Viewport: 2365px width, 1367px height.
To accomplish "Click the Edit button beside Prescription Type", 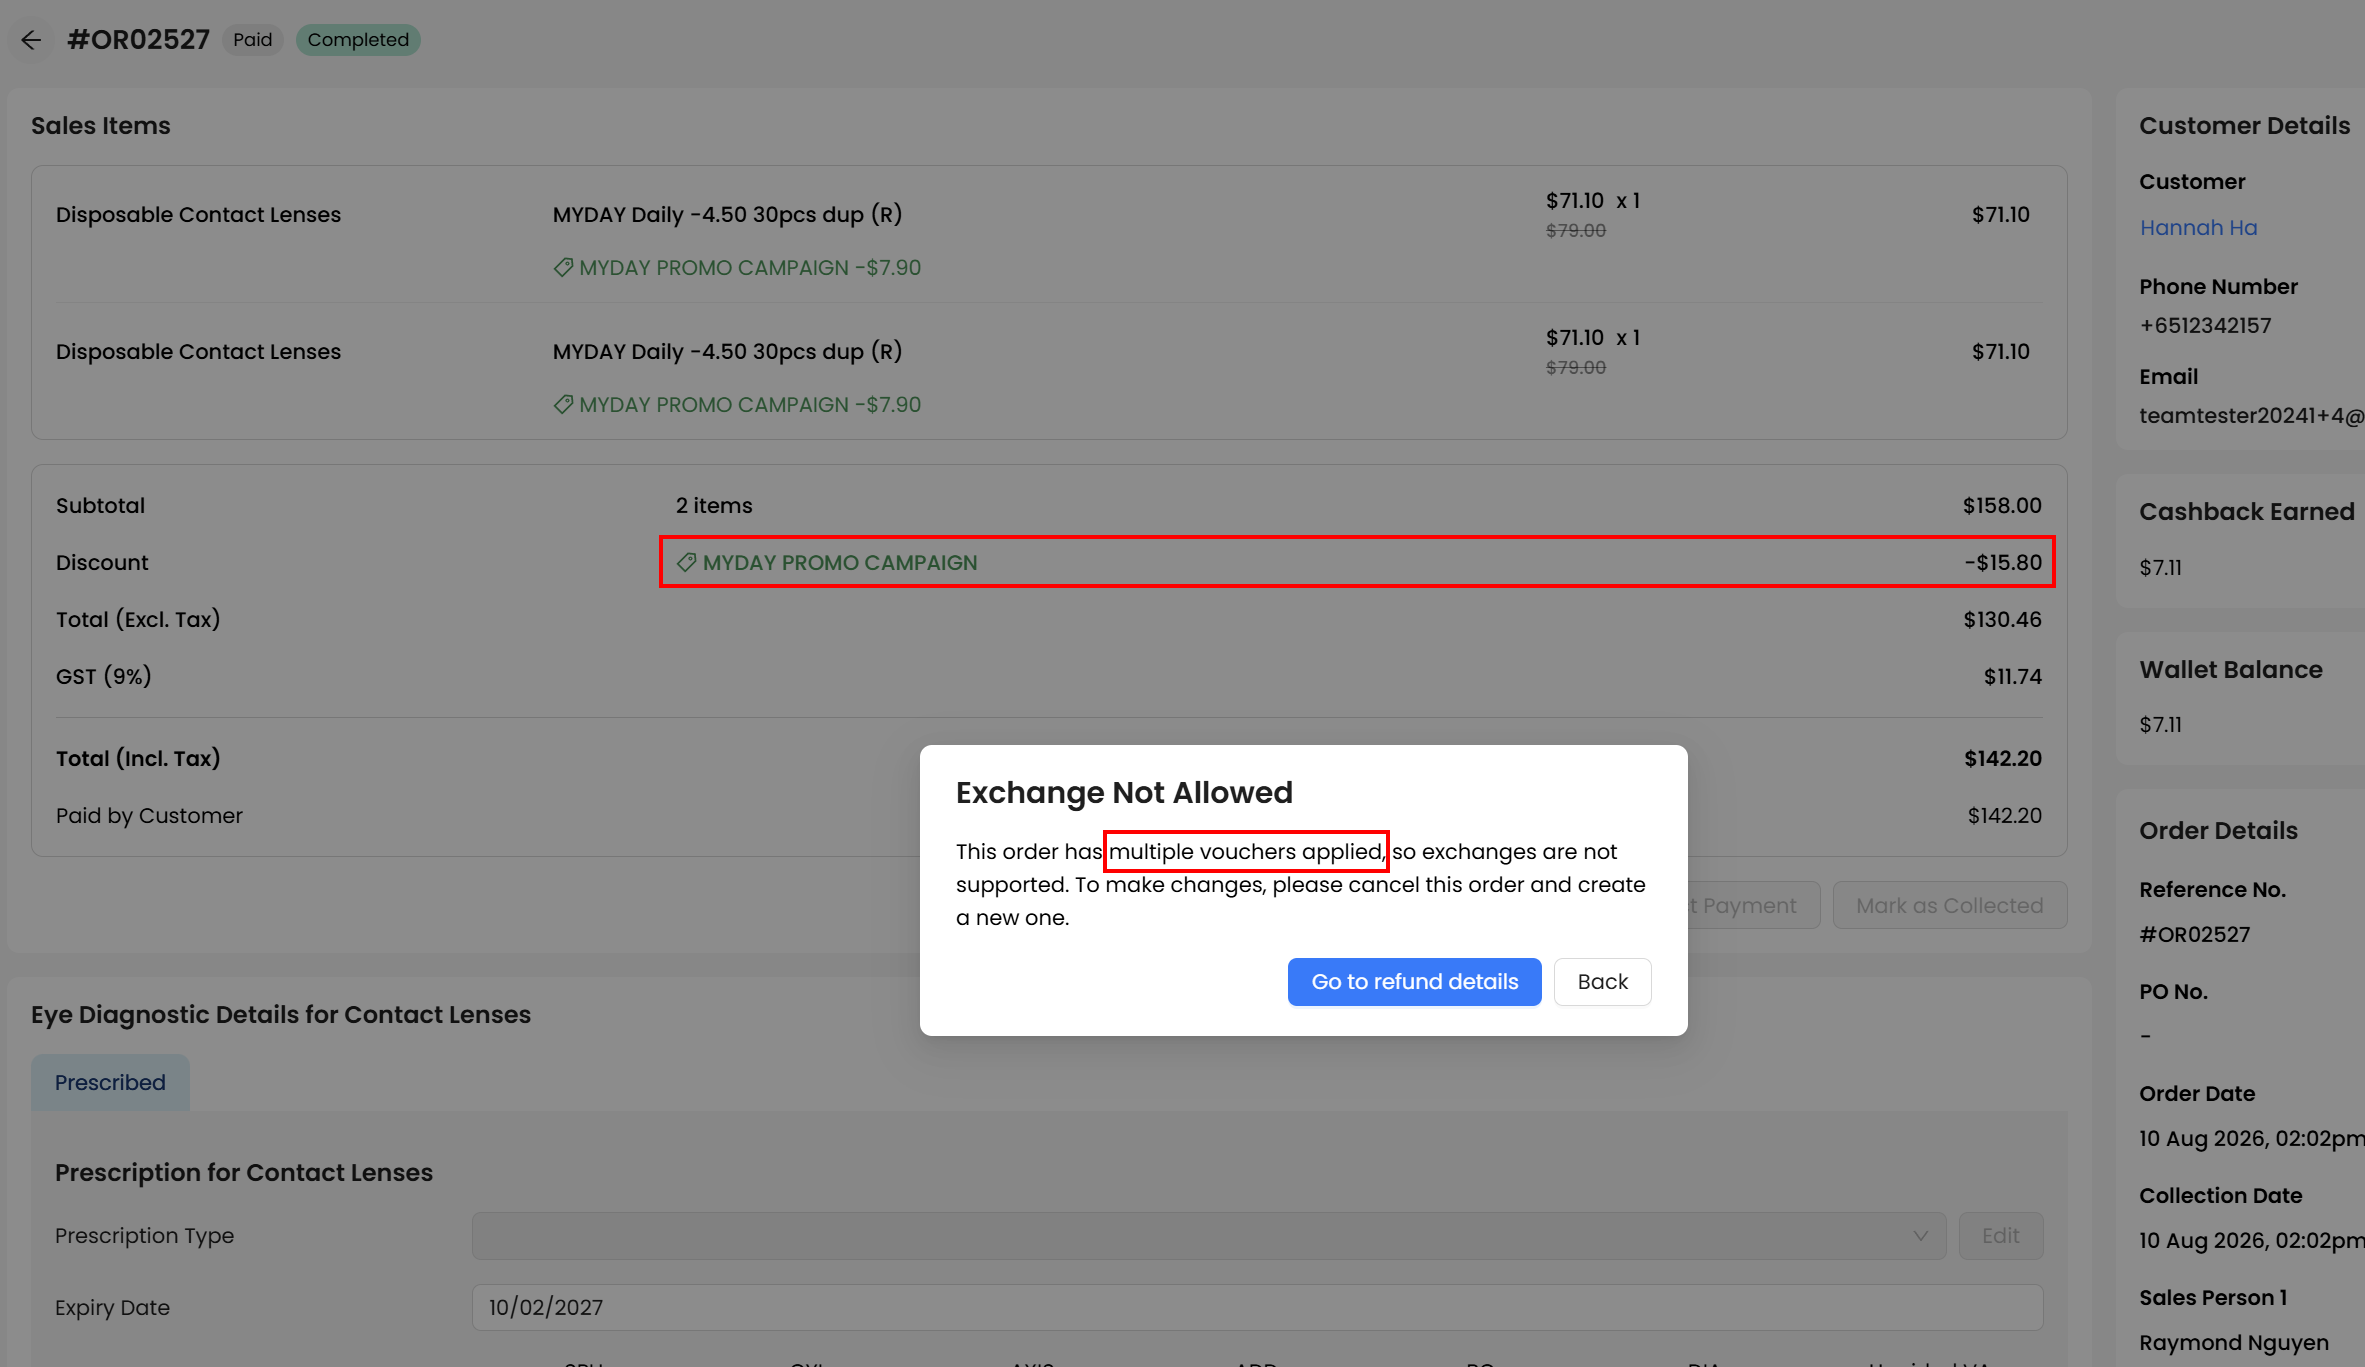I will click(x=2000, y=1236).
